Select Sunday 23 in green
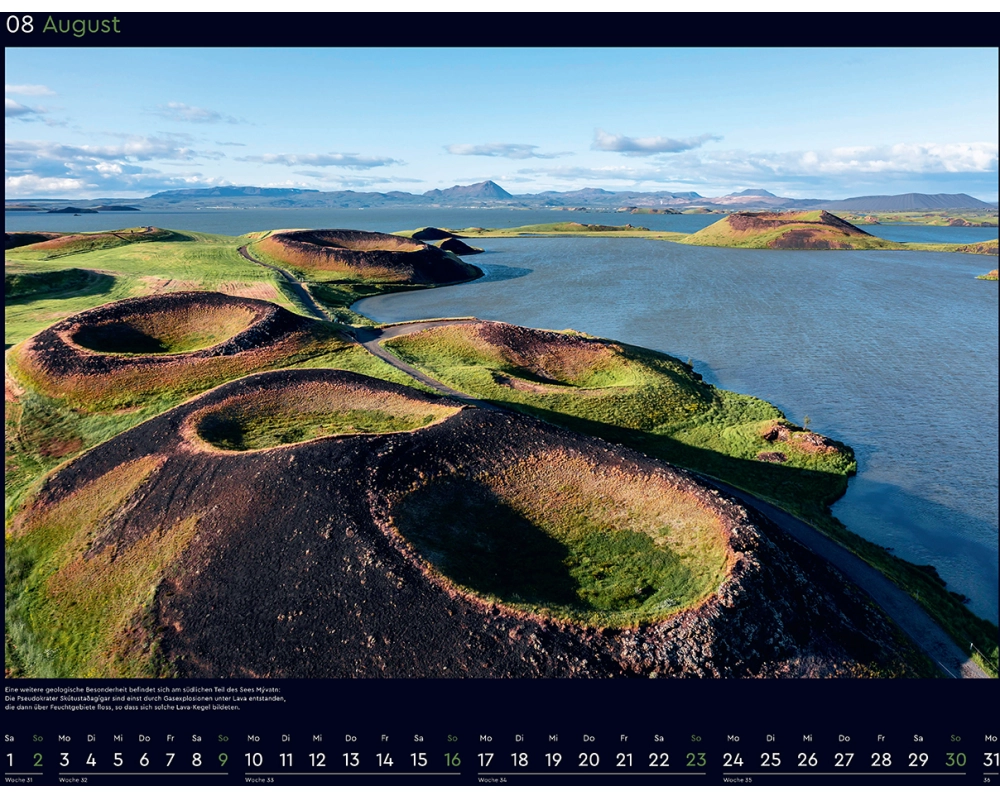Viewport: 1000px width, 800px height. pos(695,760)
